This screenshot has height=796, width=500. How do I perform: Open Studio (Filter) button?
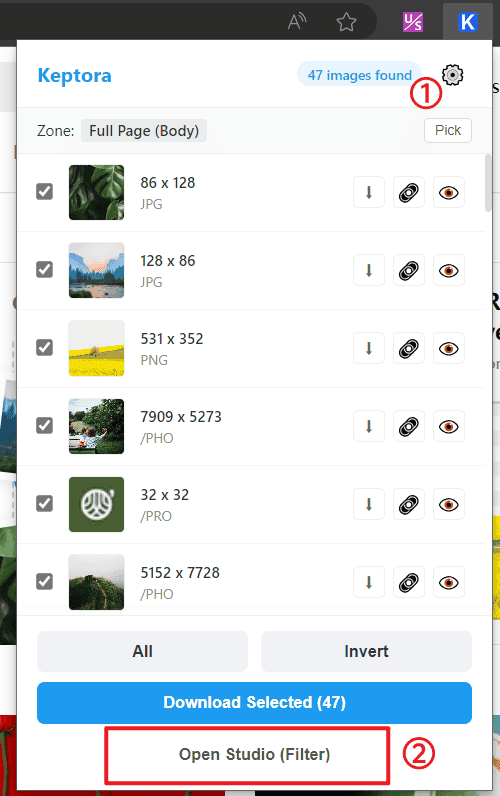click(x=254, y=754)
